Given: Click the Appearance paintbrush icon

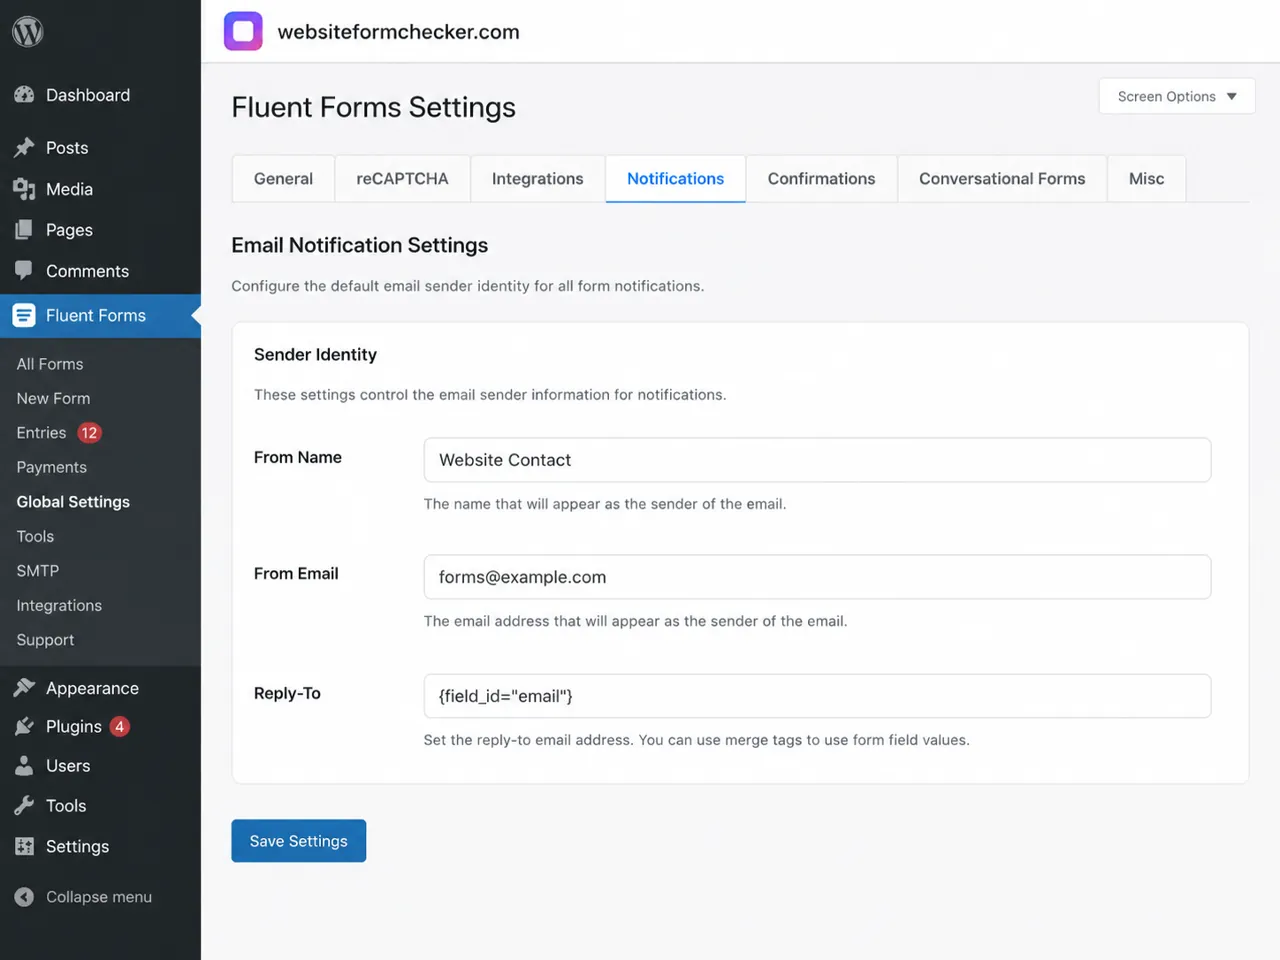Looking at the screenshot, I should point(24,688).
